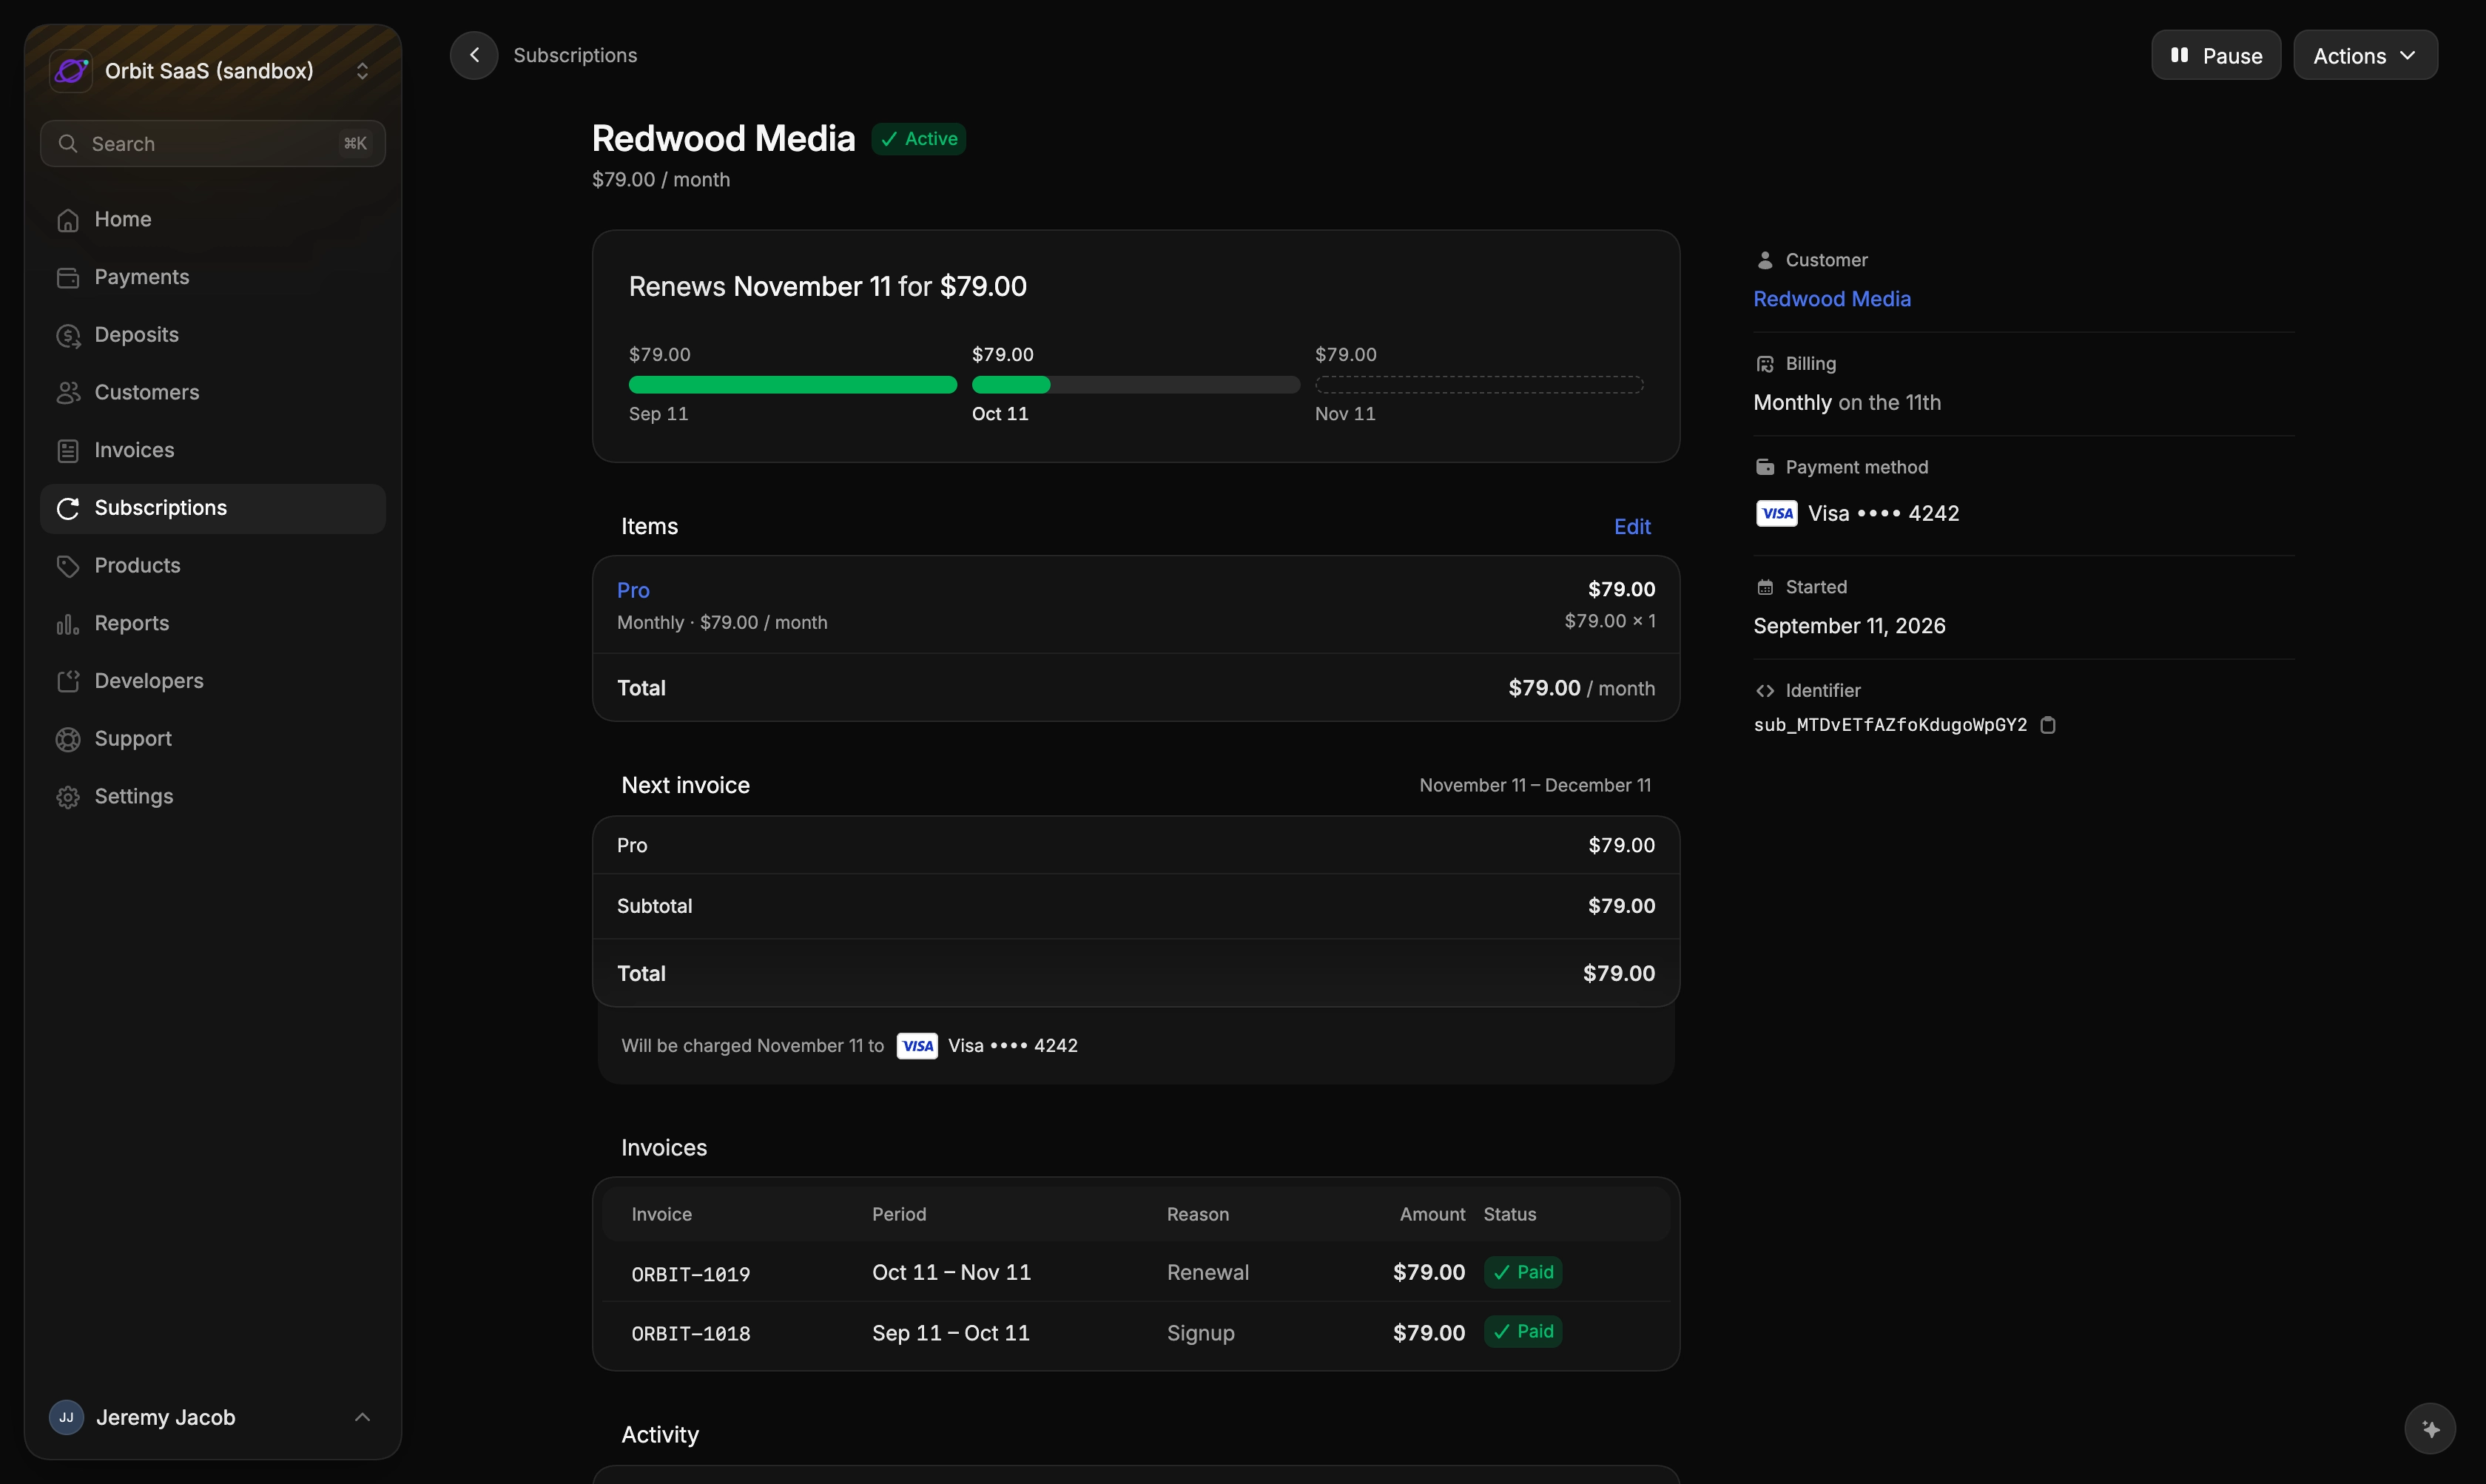Open invoice ORBIT-1018 row
2486x1484 pixels.
tap(1136, 1332)
